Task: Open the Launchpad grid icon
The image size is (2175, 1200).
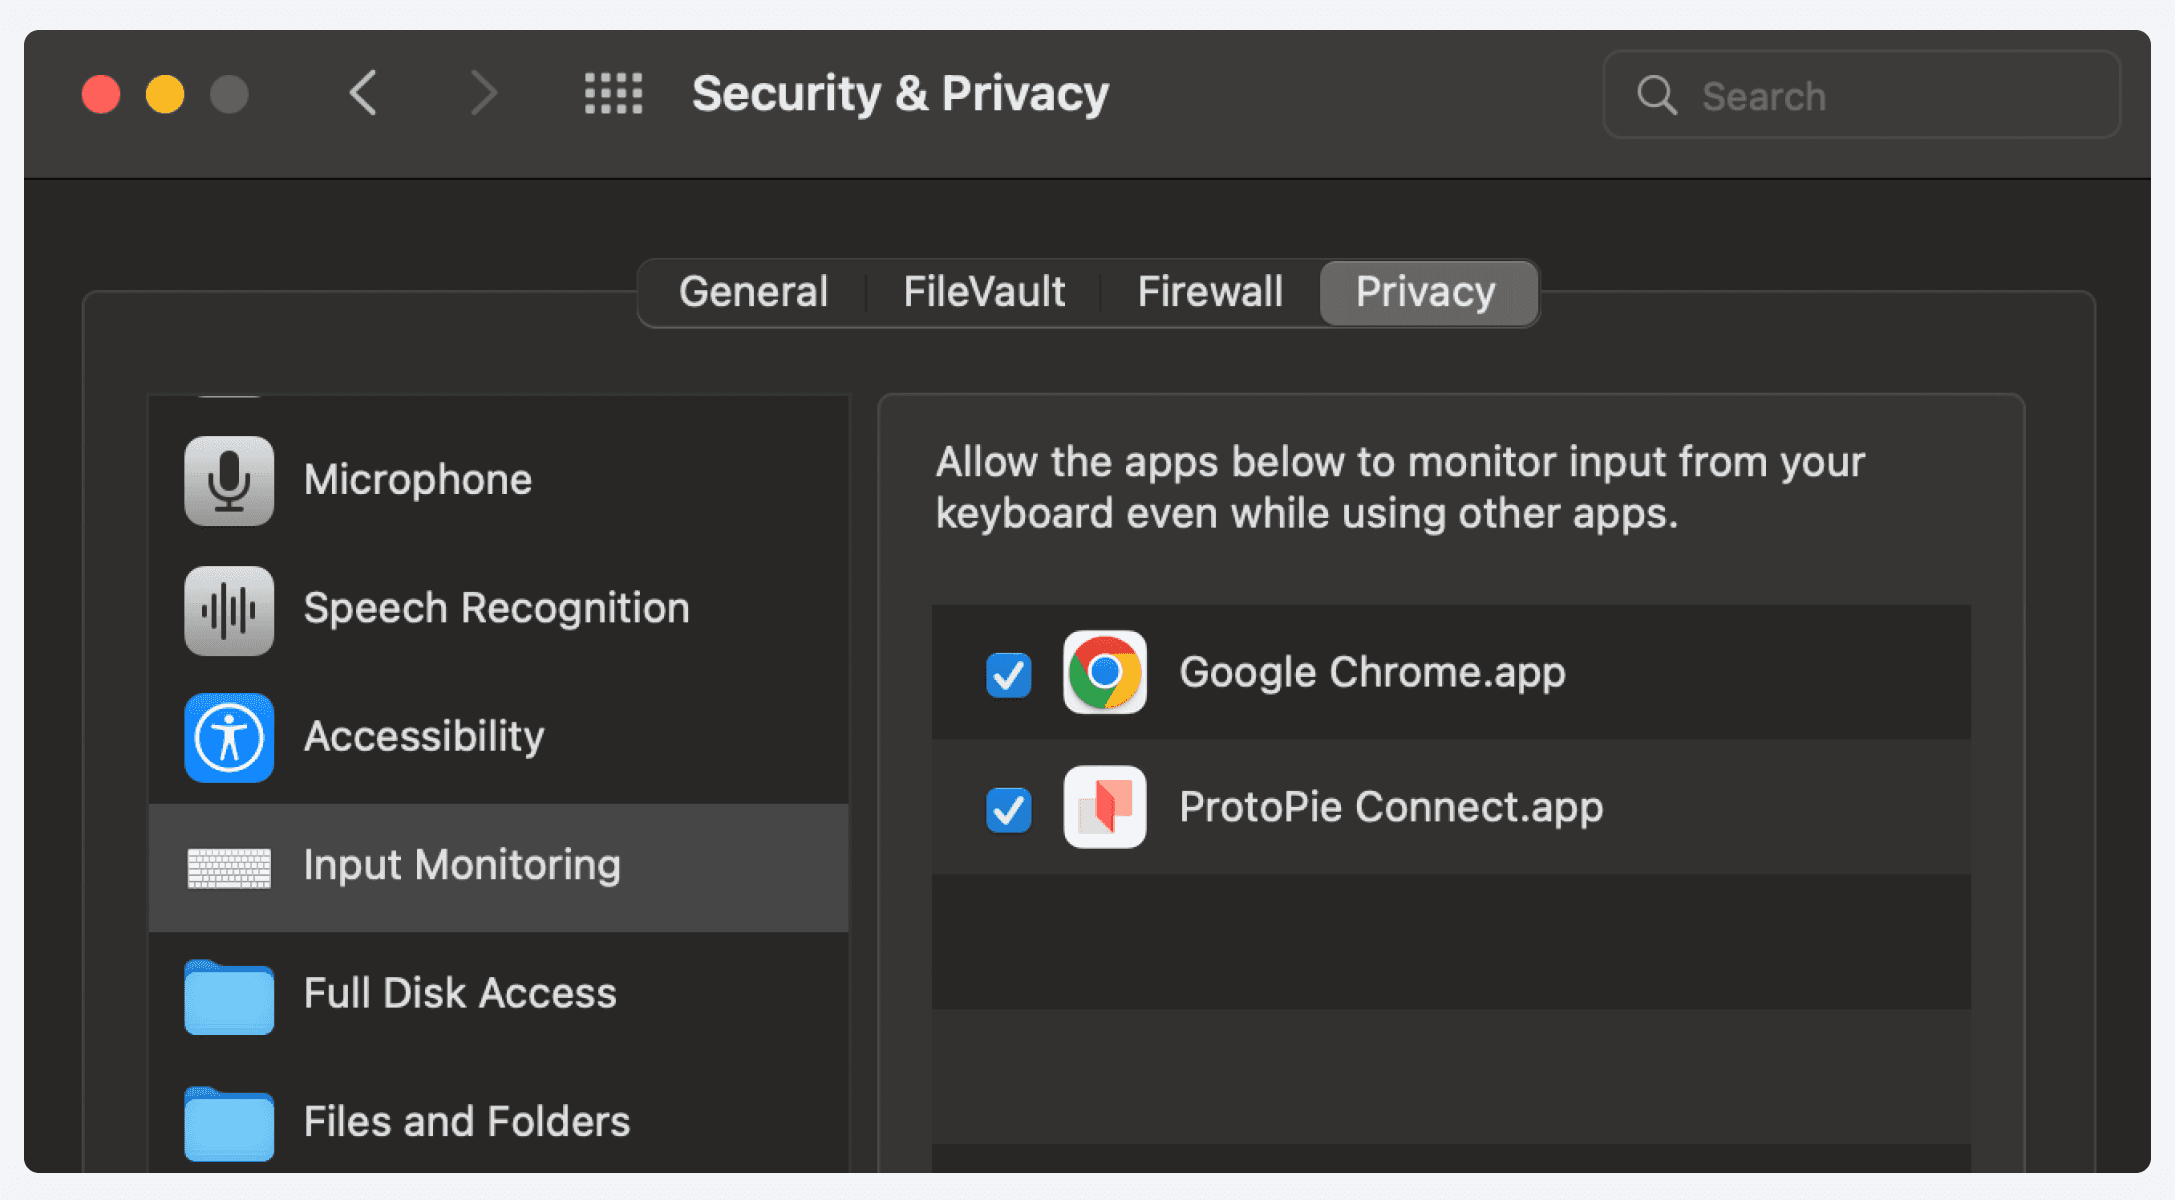Action: point(613,94)
